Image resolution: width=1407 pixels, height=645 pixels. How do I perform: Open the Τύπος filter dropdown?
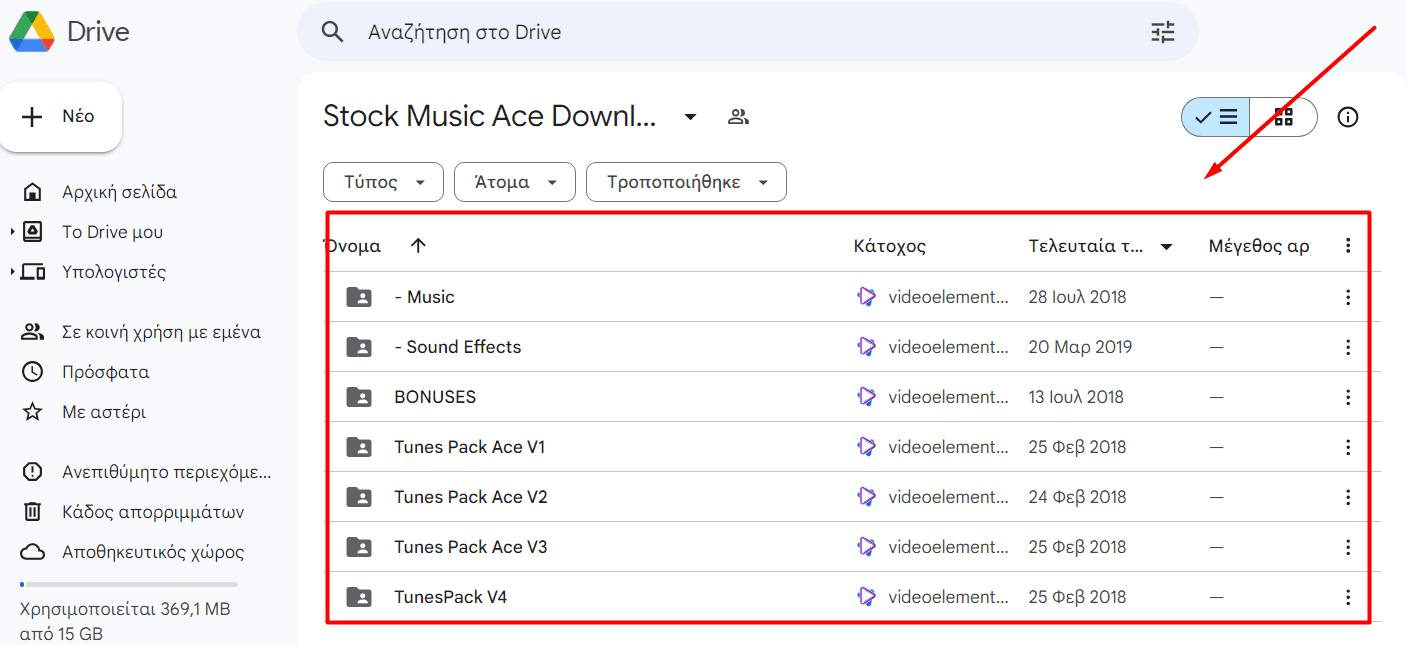[384, 182]
